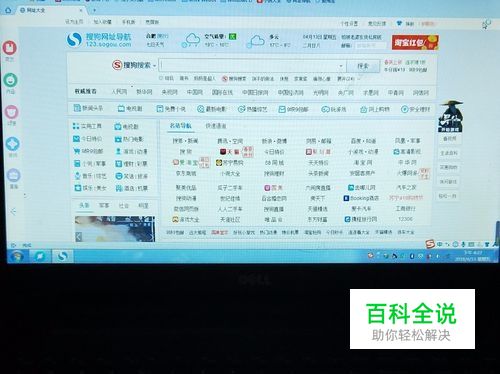Screen dimensions: 500x374
Task: Open the 天涯社区 site link
Action: point(230,219)
